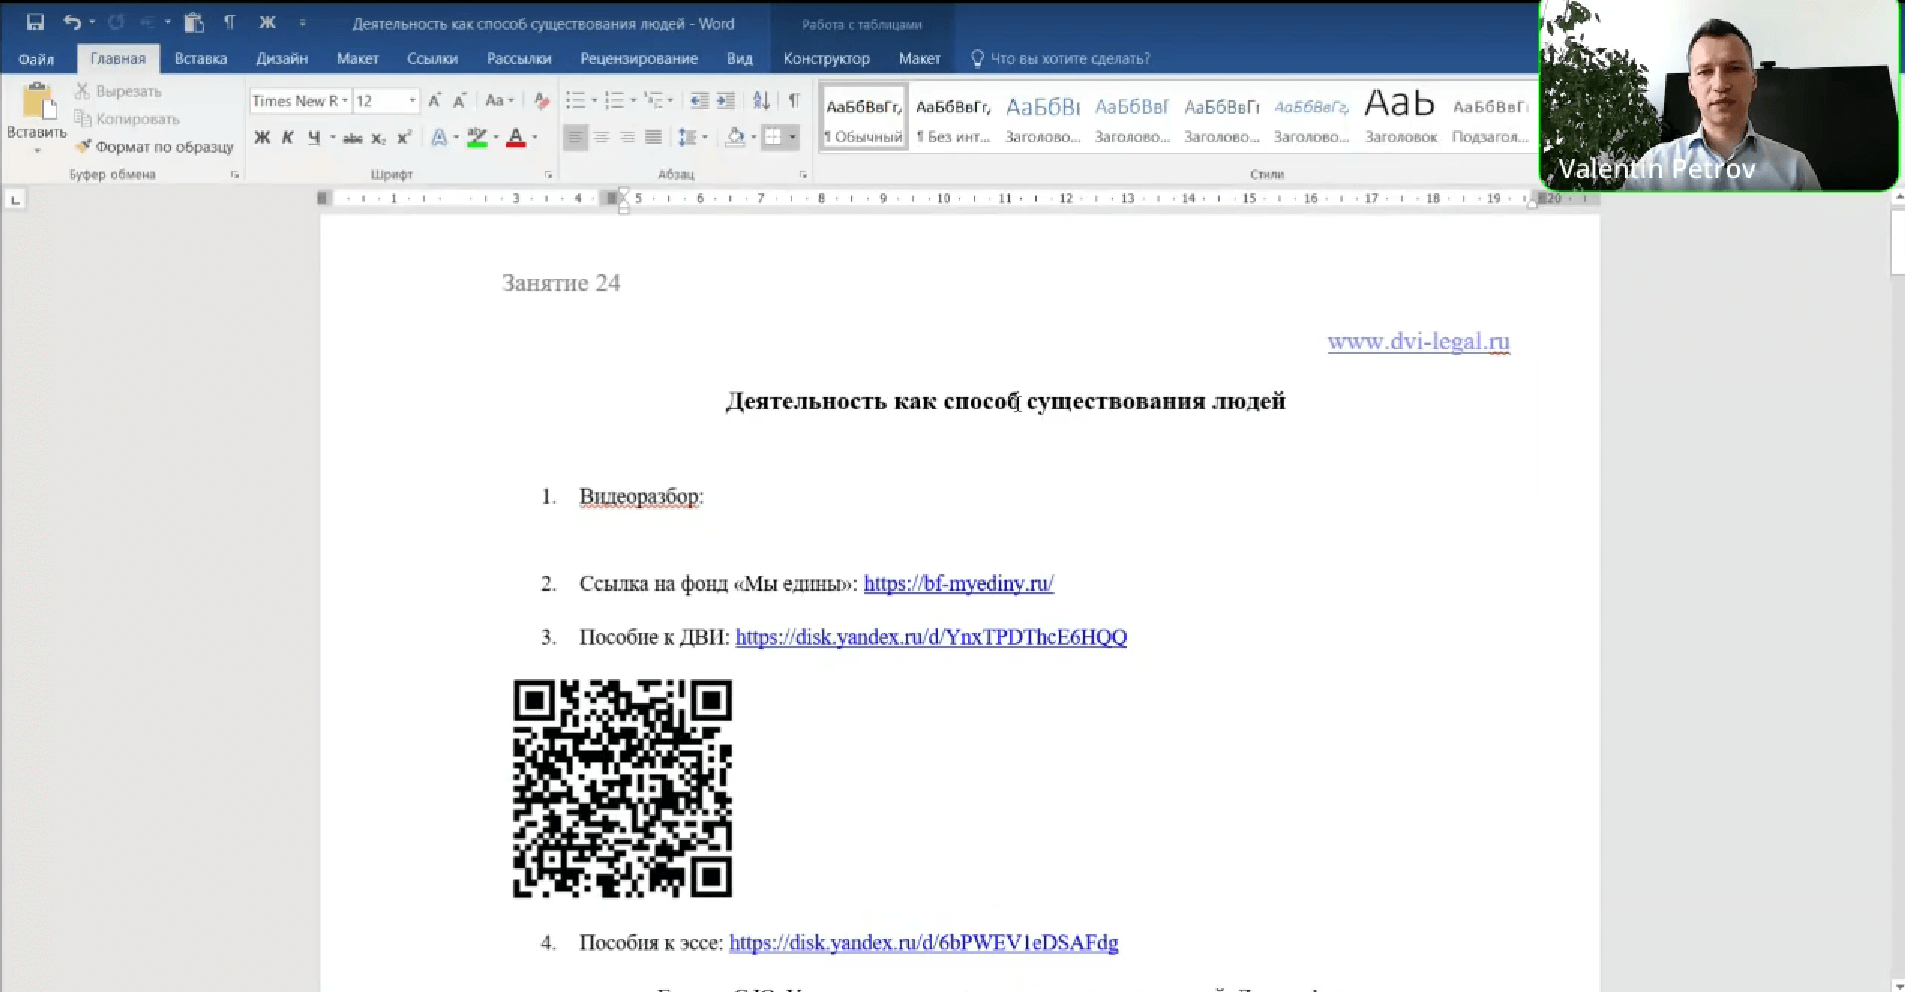Insert a bulleted list
This screenshot has width=1905, height=992.
575,100
